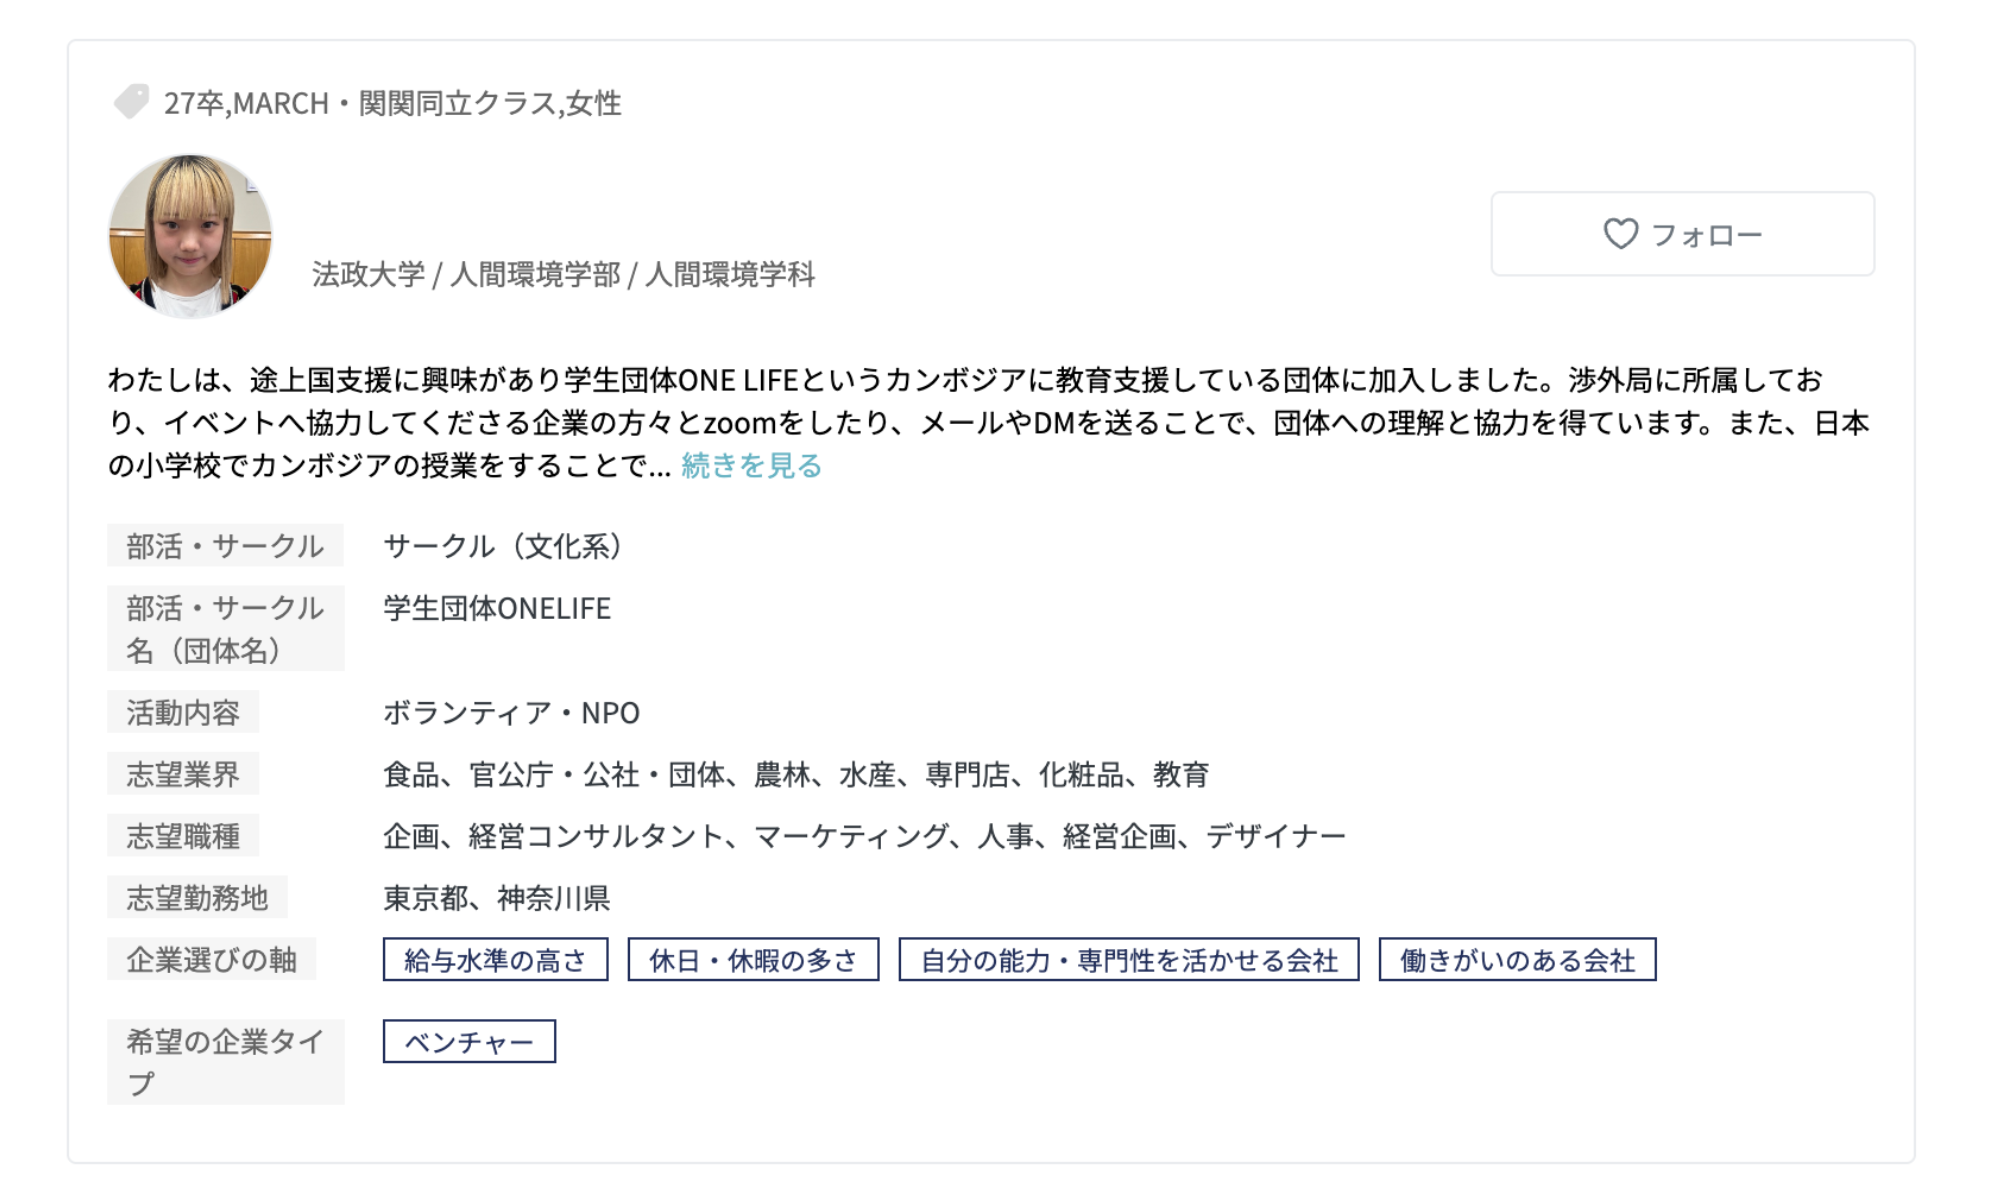Expand the intro via 続きを見る
The image size is (2000, 1200).
[x=751, y=466]
